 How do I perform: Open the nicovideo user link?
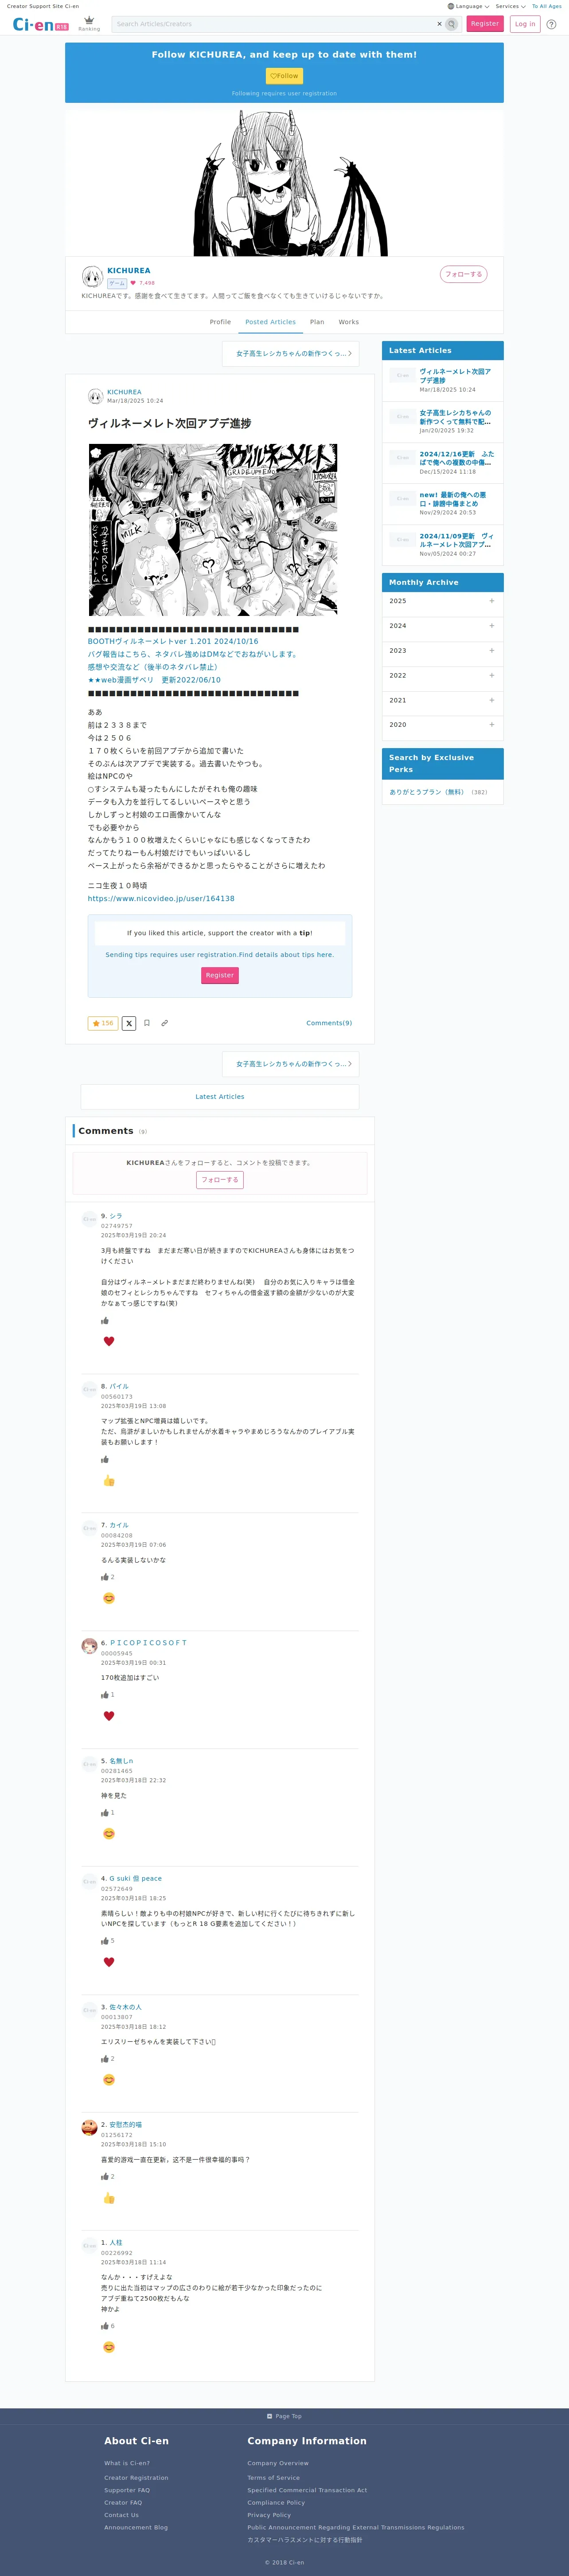pos(161,898)
